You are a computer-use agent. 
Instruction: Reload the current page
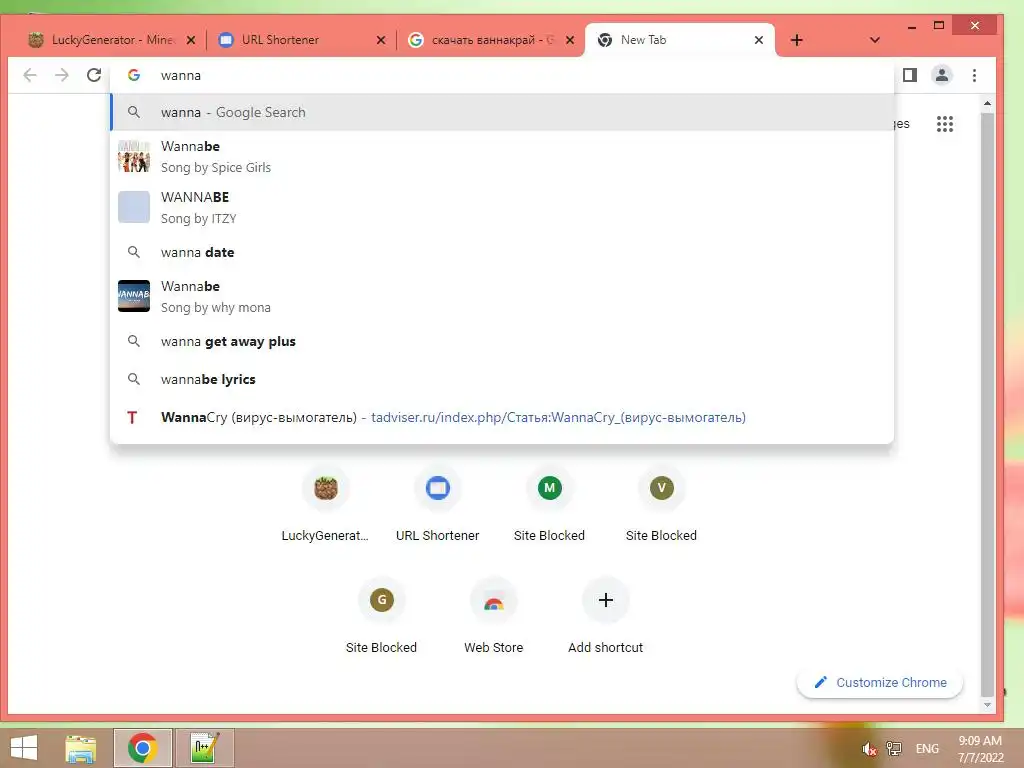tap(94, 75)
